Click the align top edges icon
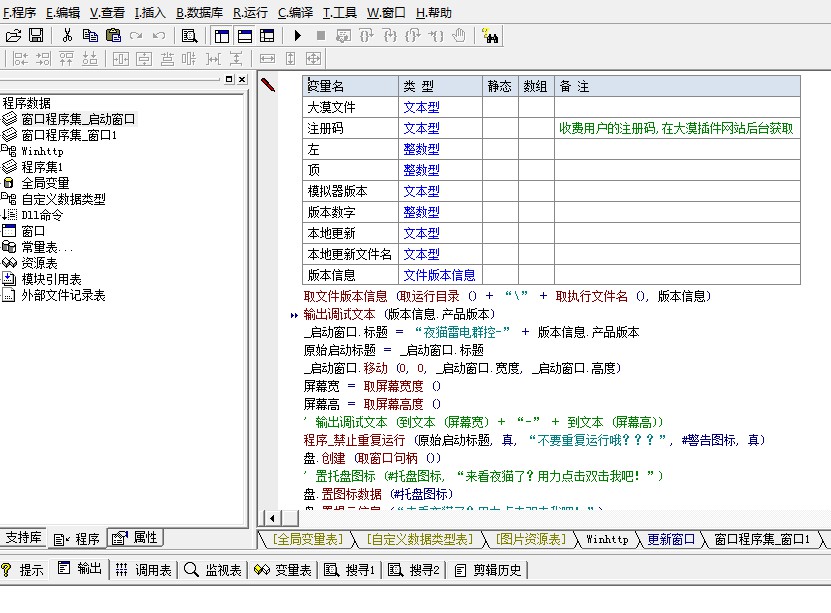Image resolution: width=831 pixels, height=613 pixels. coord(66,58)
